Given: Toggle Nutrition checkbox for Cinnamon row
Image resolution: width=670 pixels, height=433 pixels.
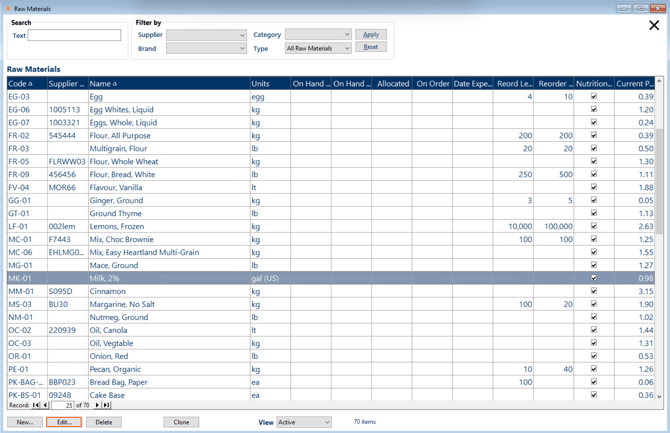Looking at the screenshot, I should click(594, 291).
